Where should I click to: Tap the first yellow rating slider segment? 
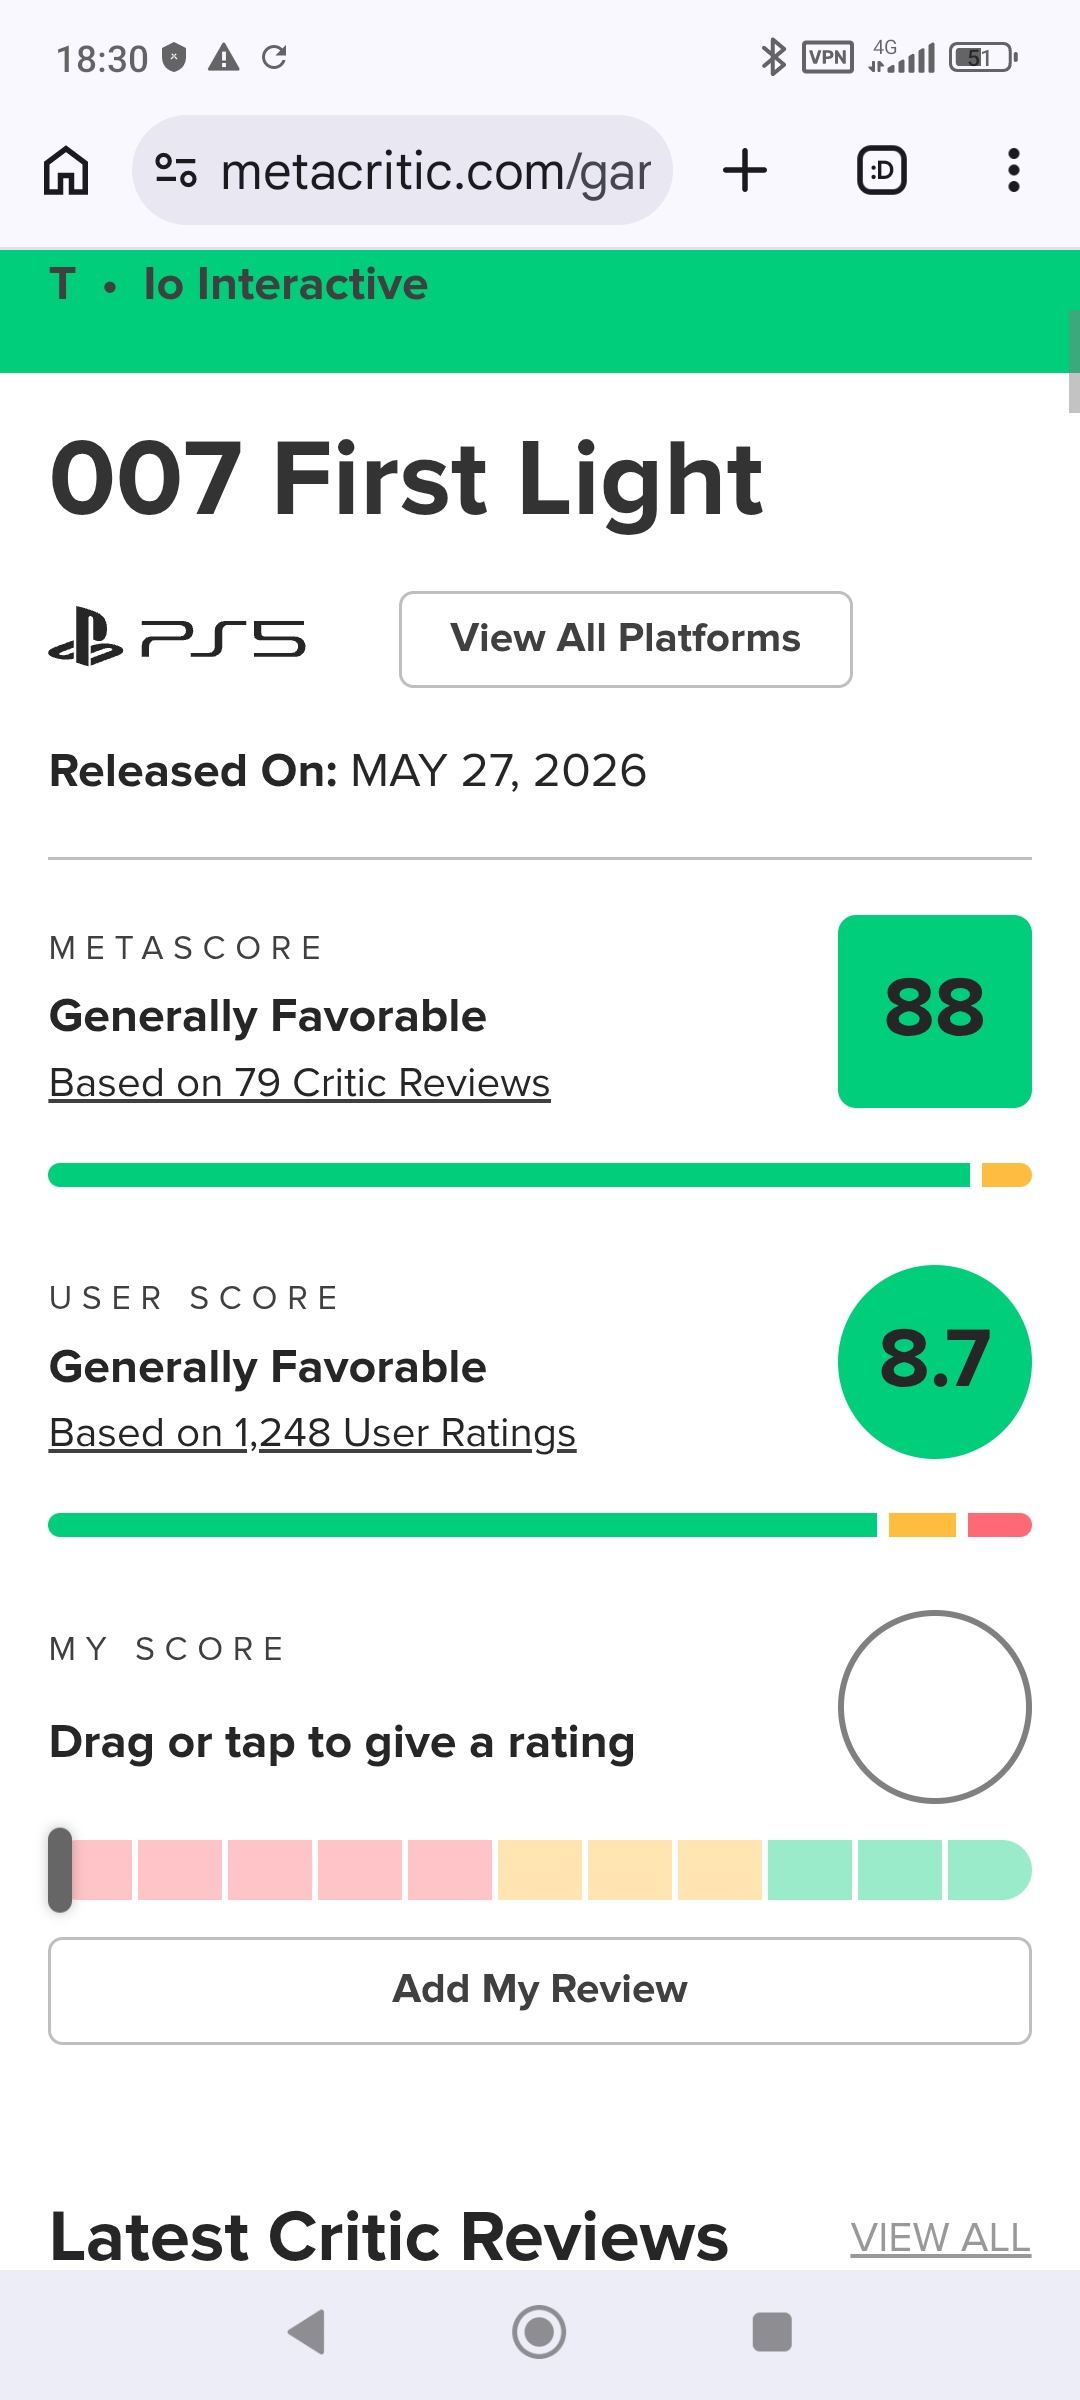coord(540,1870)
